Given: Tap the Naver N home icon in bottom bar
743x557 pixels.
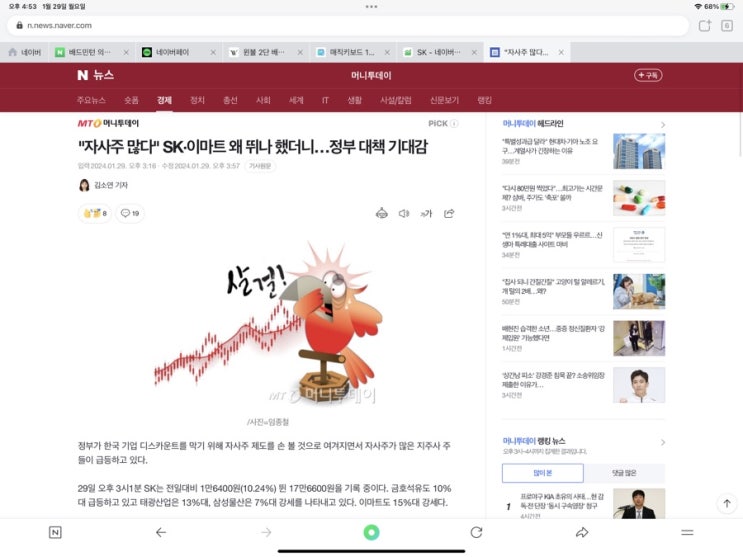Looking at the screenshot, I should pyautogui.click(x=55, y=532).
